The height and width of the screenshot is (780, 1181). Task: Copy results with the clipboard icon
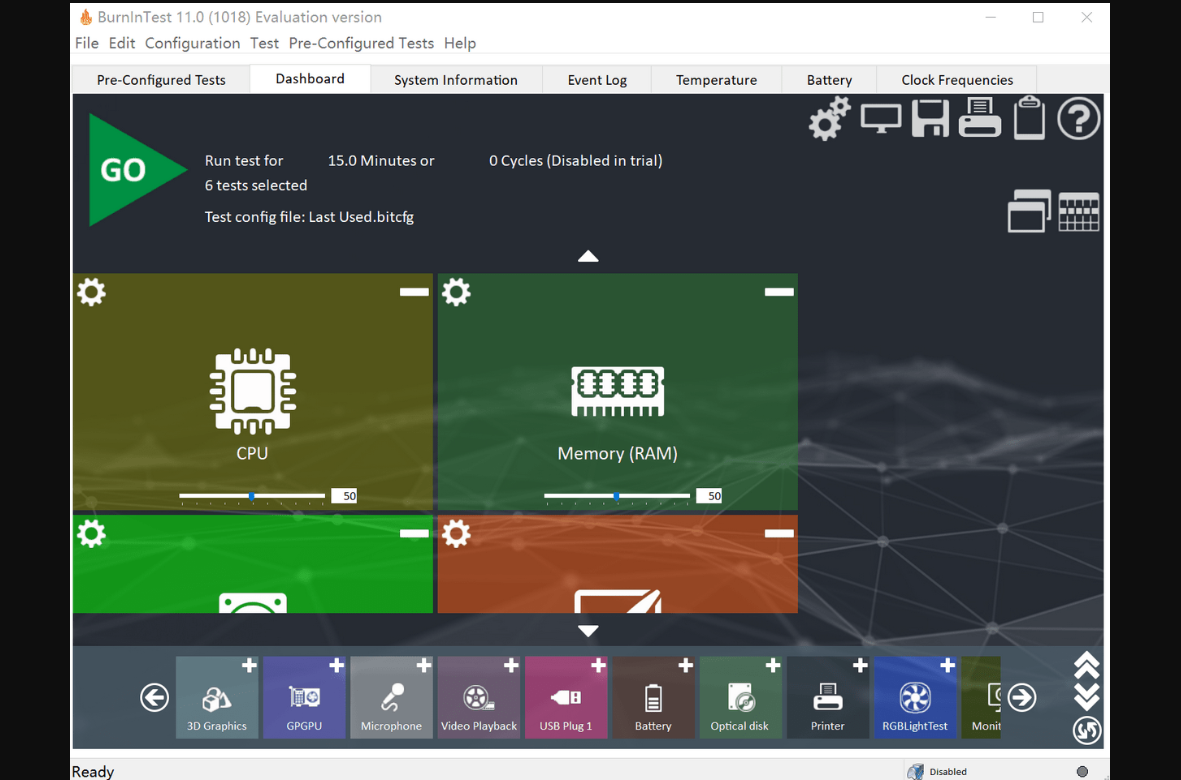1029,117
